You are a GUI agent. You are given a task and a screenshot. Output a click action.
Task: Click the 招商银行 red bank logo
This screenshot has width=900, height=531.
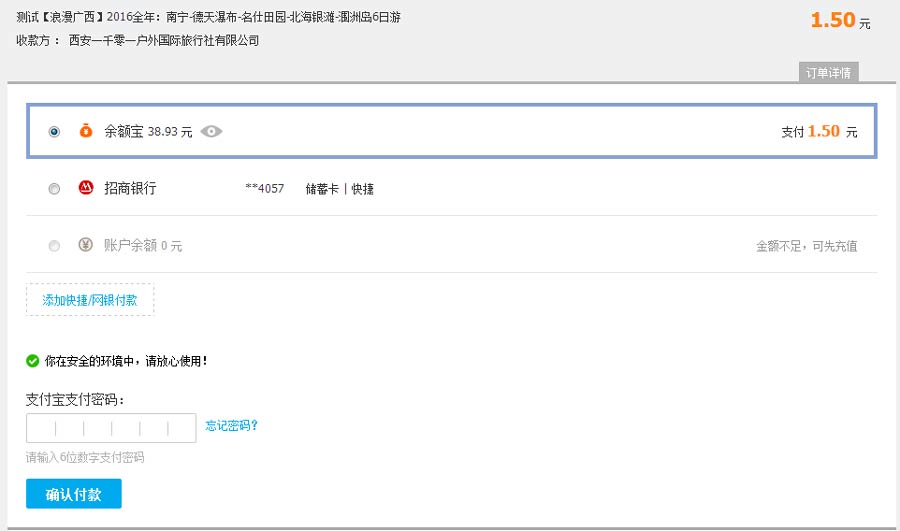click(x=86, y=188)
